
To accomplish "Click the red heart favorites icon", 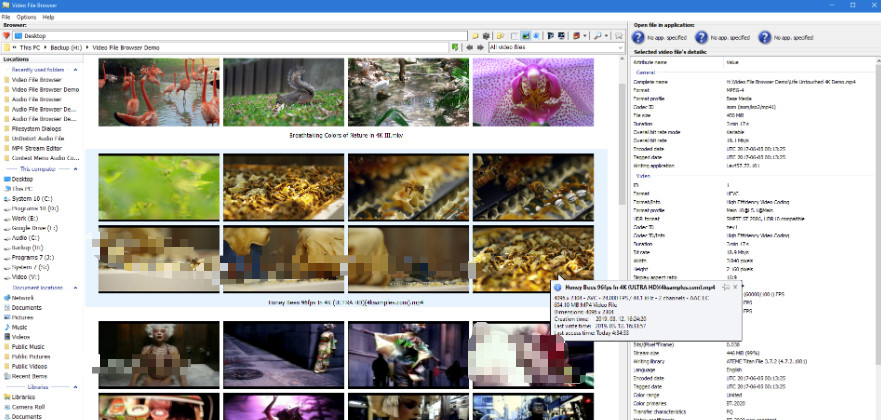I will point(7,36).
